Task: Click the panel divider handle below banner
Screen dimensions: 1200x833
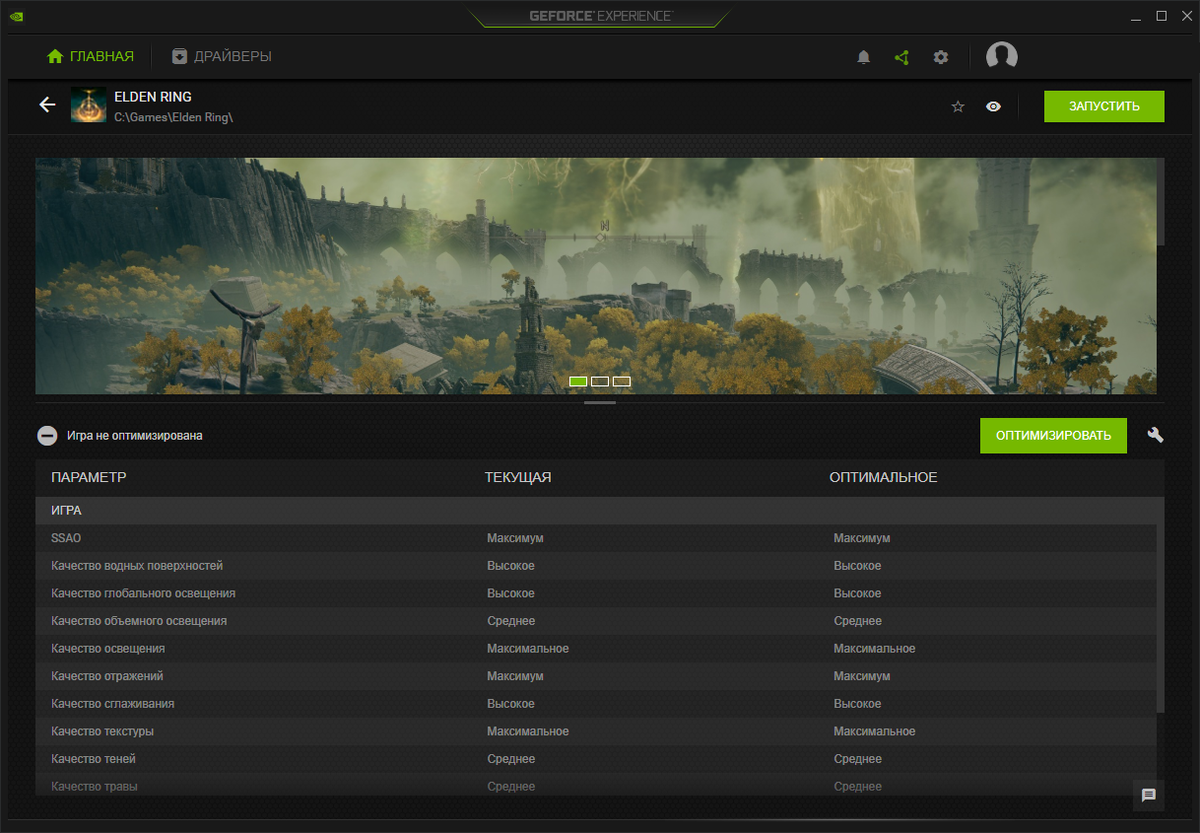Action: pos(600,402)
